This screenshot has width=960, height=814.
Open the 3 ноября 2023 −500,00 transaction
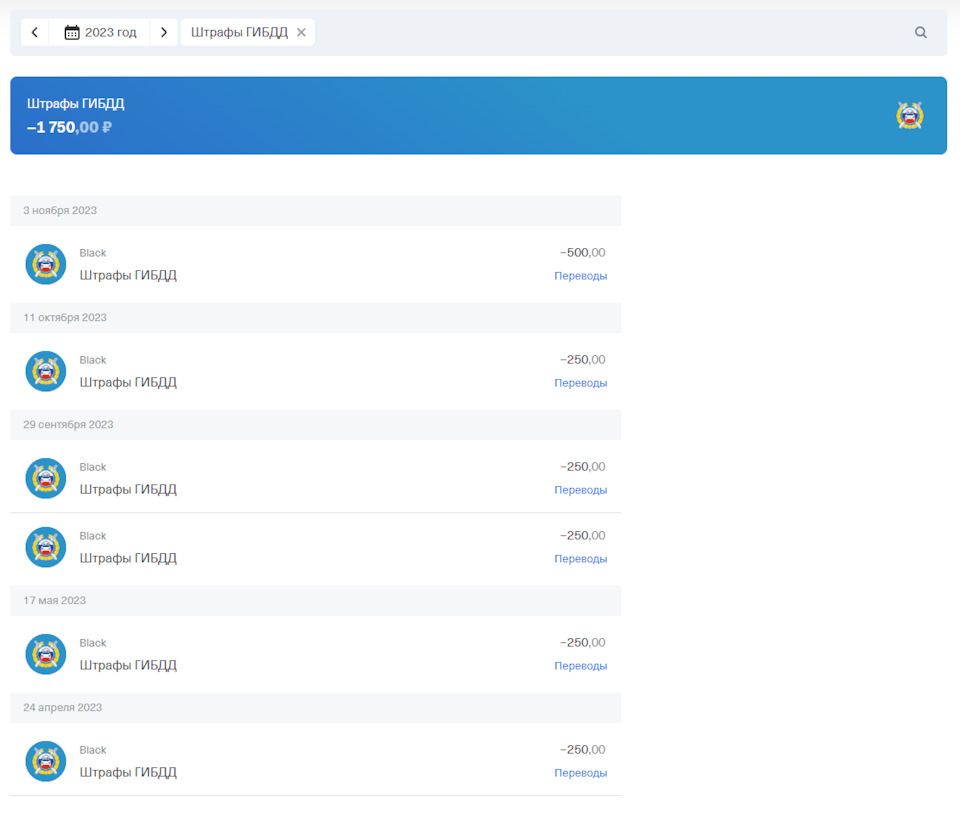[315, 264]
